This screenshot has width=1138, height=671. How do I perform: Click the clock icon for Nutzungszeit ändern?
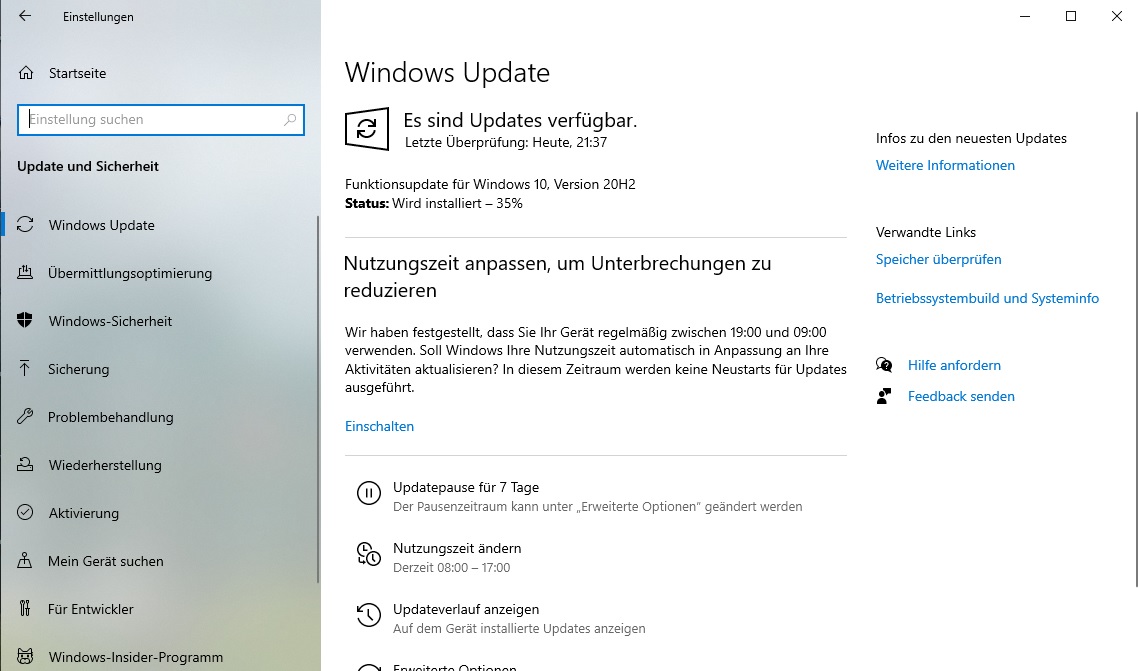click(369, 554)
